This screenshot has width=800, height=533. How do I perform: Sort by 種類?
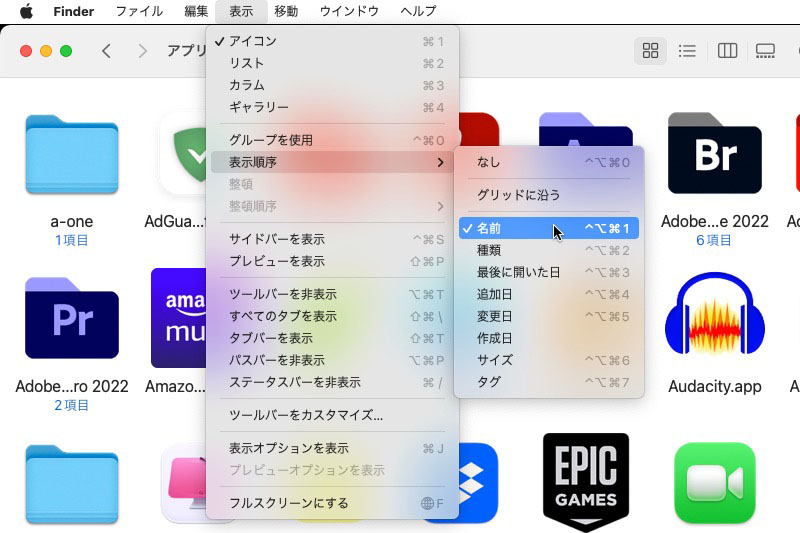(x=549, y=250)
